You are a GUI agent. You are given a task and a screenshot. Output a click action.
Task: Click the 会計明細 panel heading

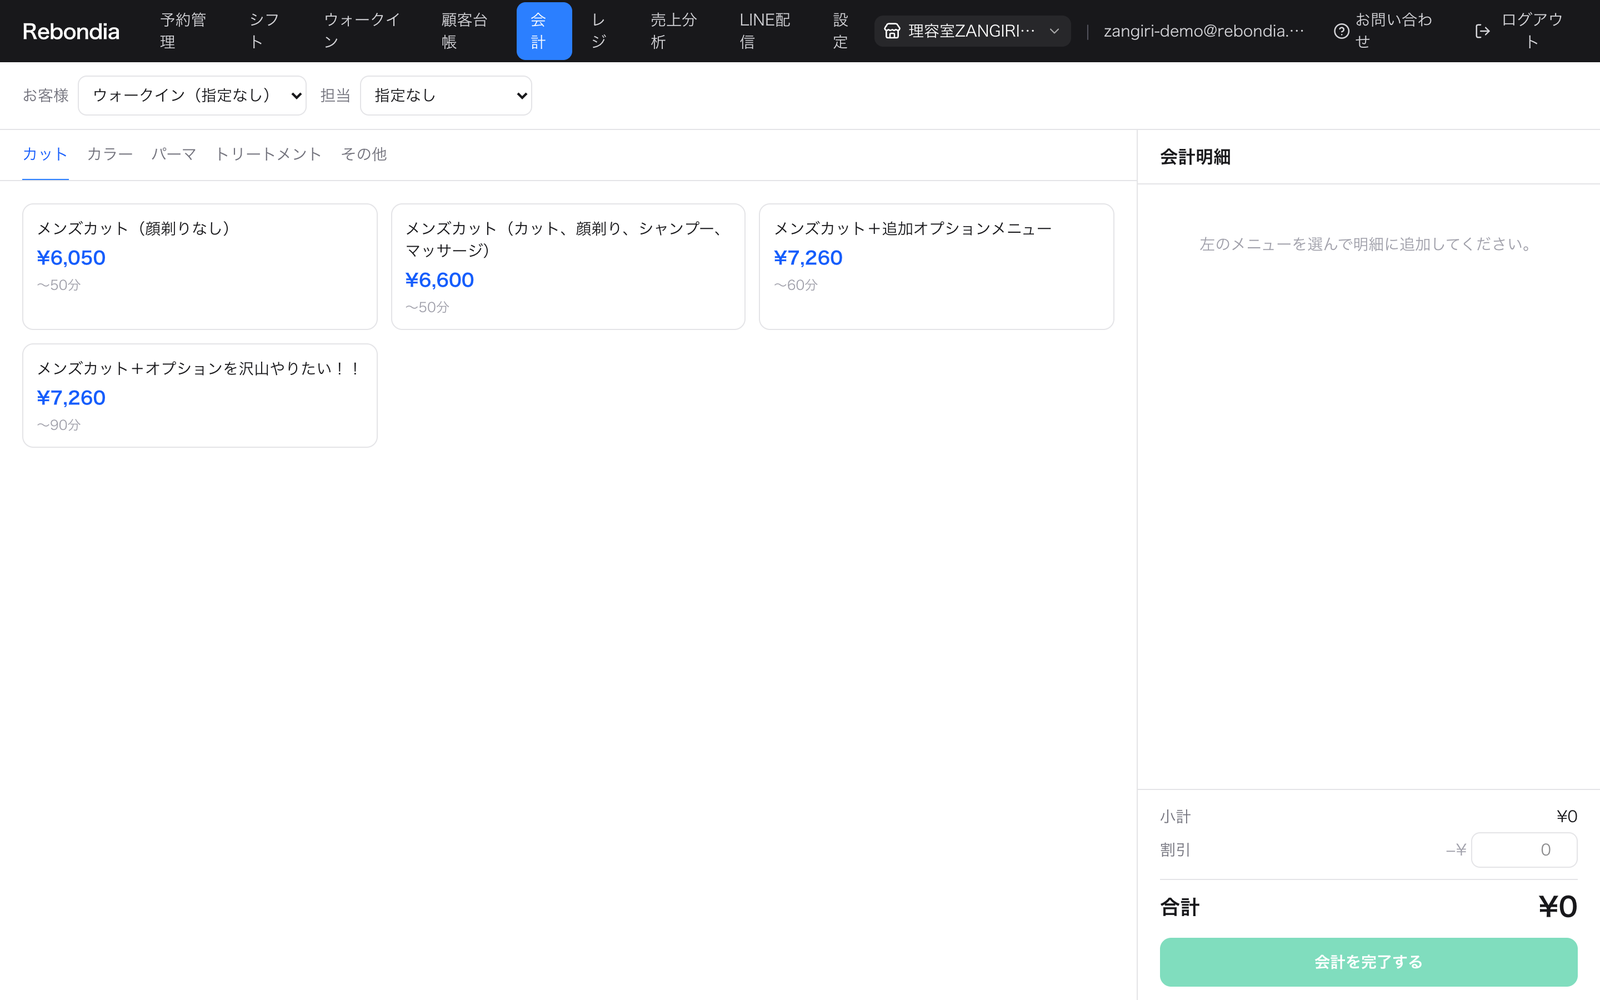click(1195, 157)
